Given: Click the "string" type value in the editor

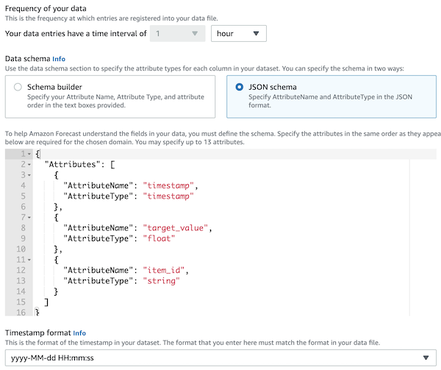Looking at the screenshot, I should click(161, 281).
